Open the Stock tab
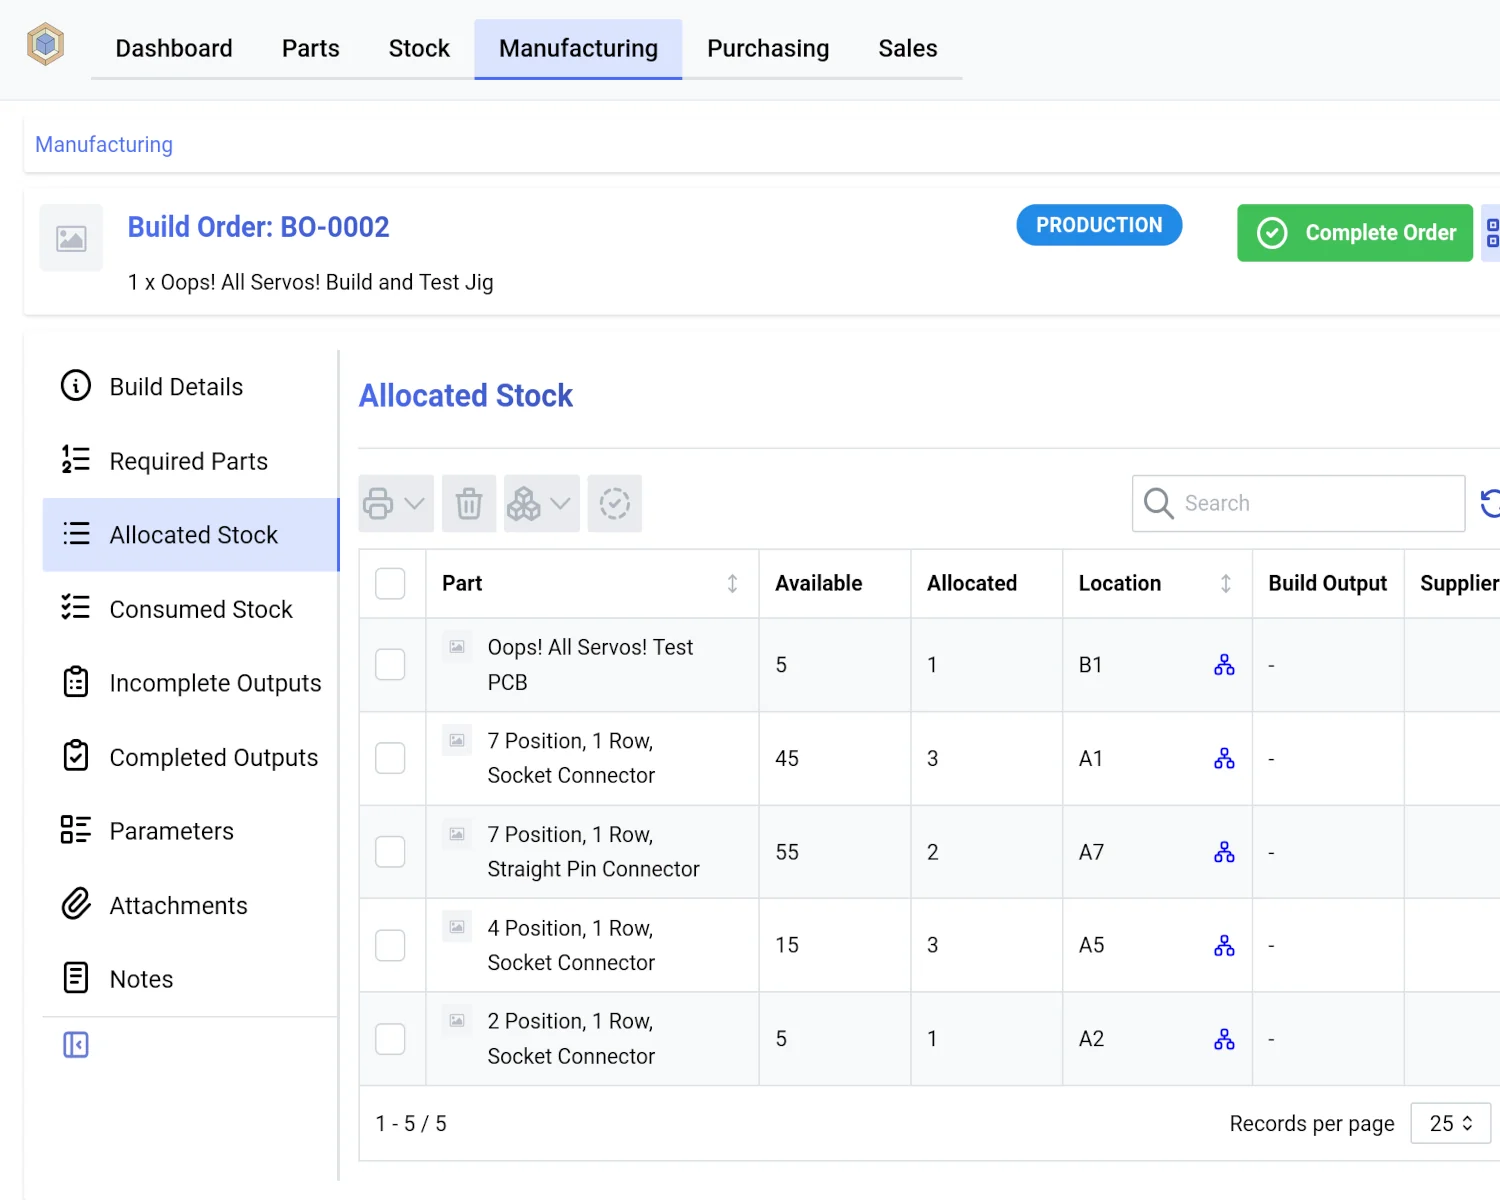Screen dimensions: 1500x1200 419,49
